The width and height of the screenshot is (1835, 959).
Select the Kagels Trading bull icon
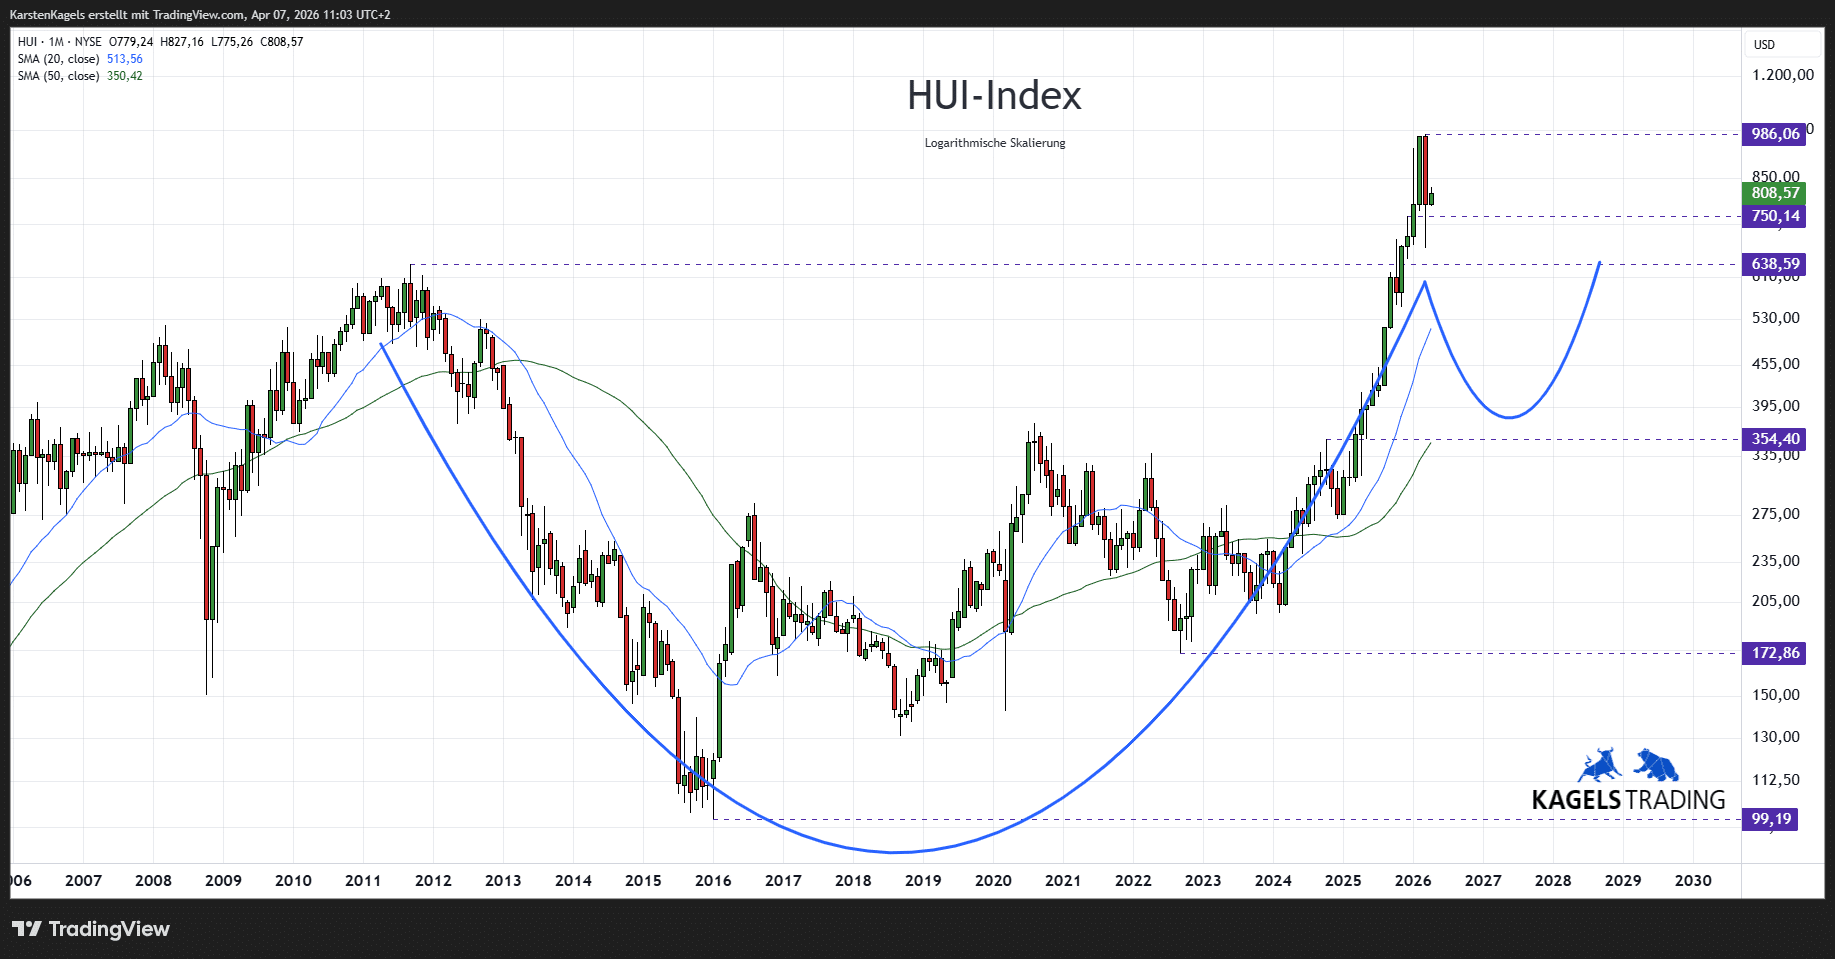[1601, 765]
